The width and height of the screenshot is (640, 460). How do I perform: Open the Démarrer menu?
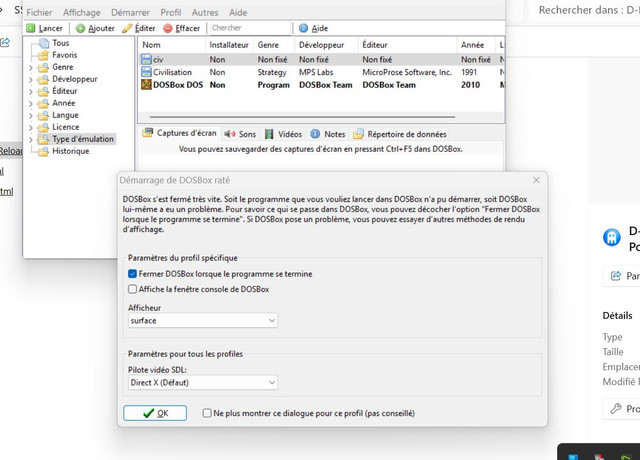coord(131,13)
